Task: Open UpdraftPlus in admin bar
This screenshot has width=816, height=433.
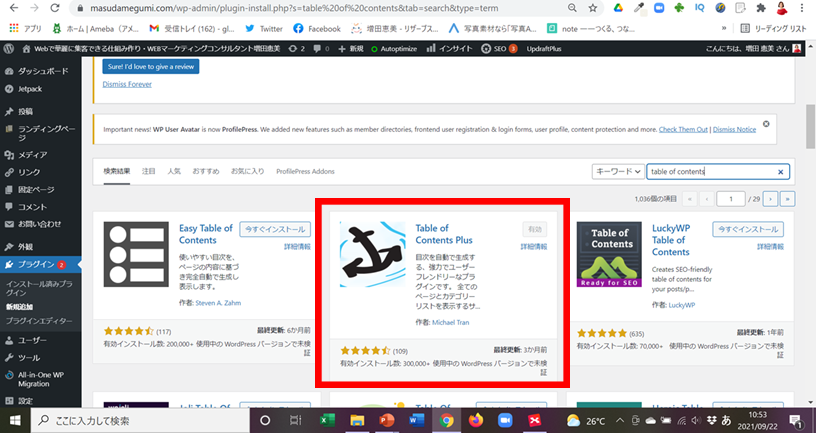Action: coord(544,48)
